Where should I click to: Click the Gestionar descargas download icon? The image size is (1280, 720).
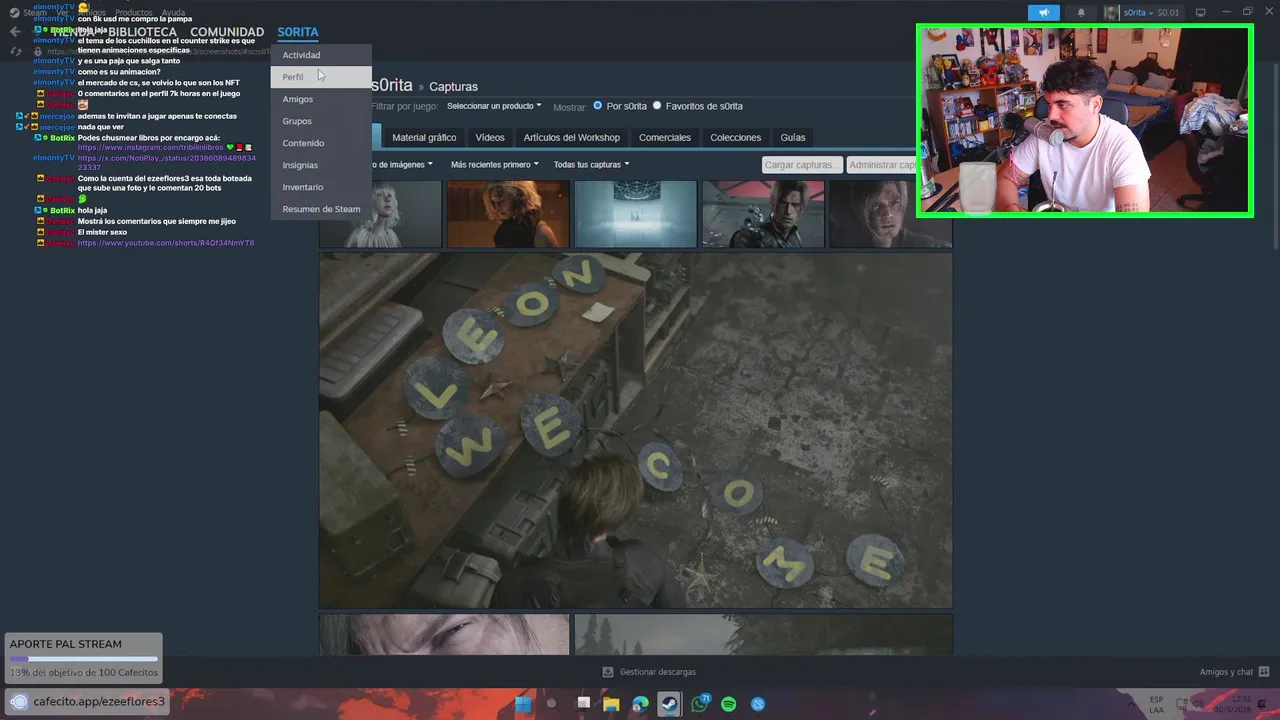click(x=608, y=672)
